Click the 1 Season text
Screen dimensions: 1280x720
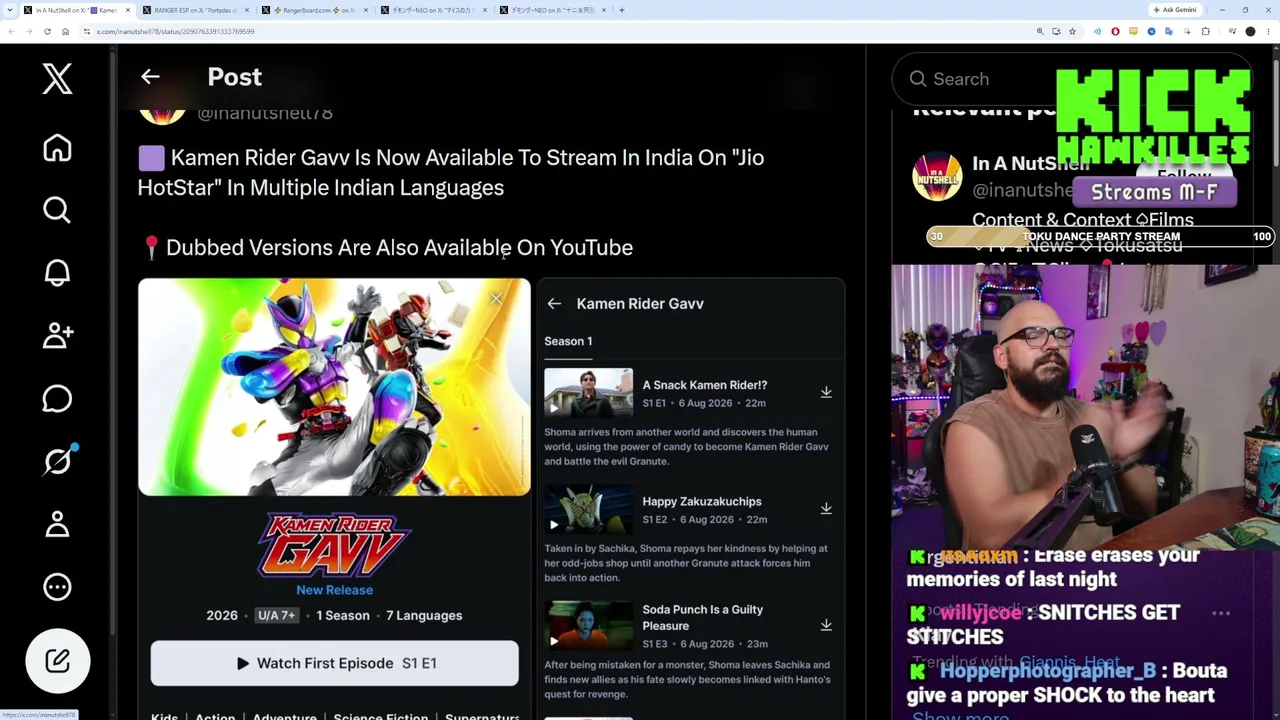pos(343,615)
